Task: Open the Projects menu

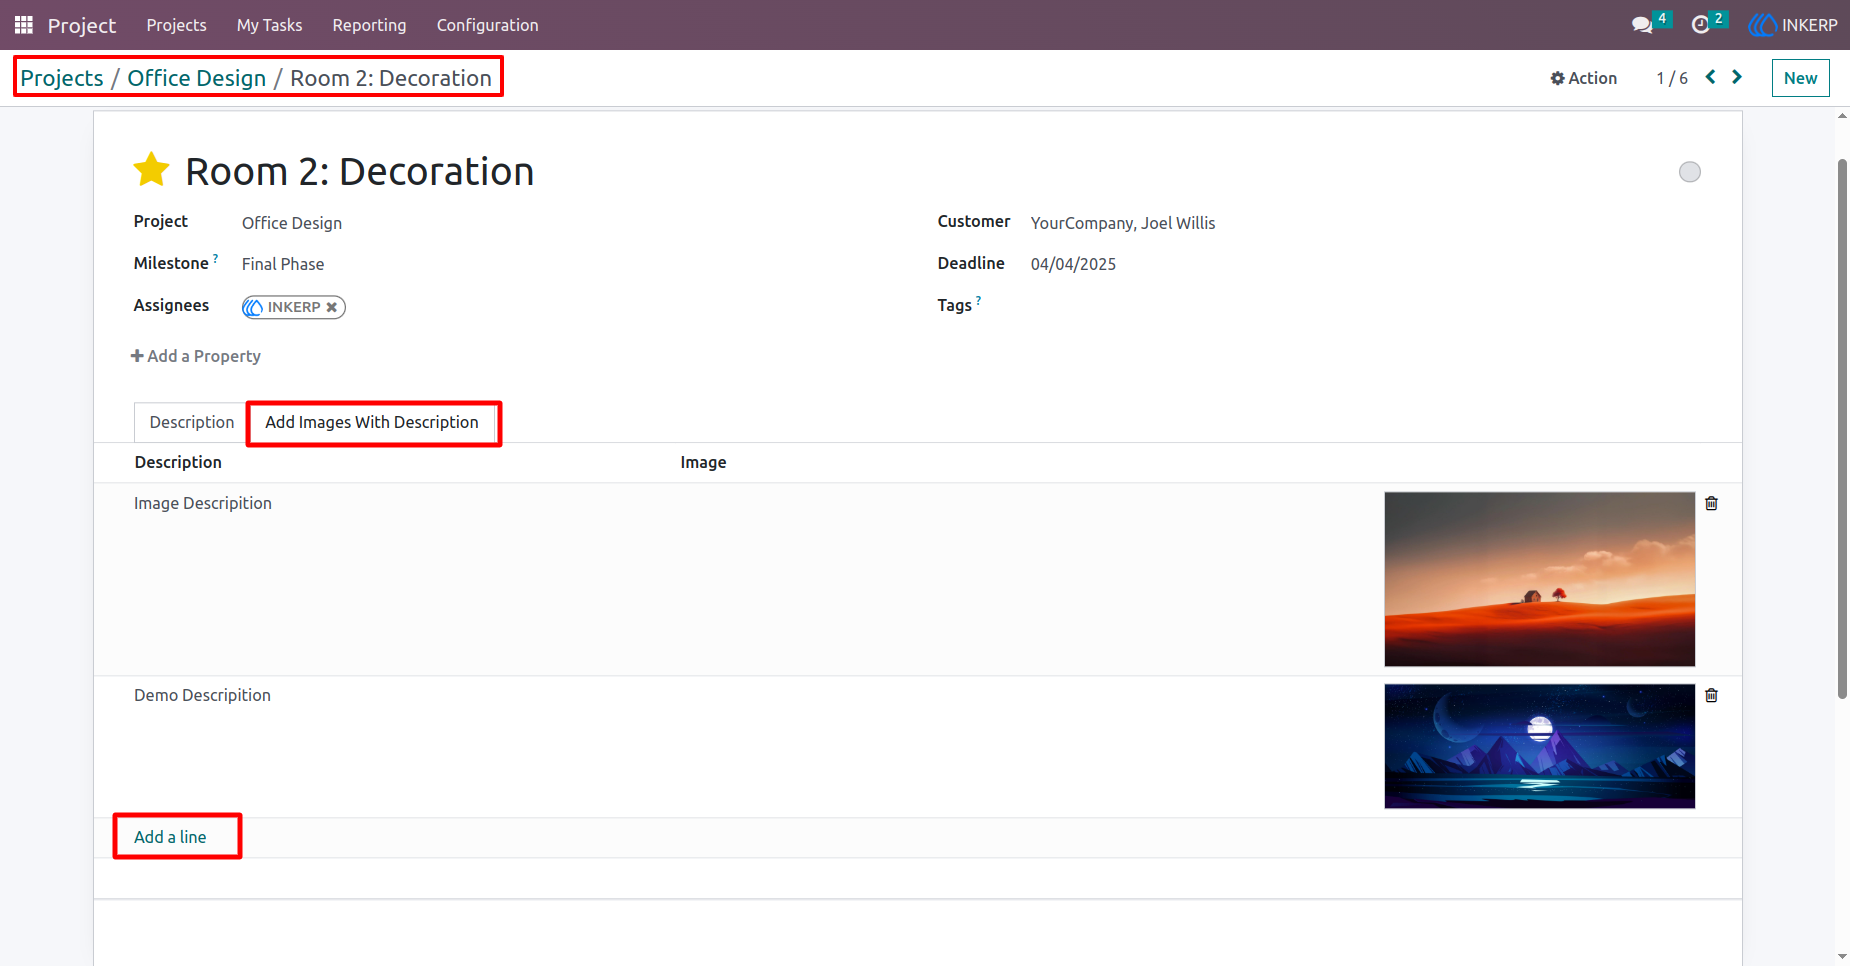Action: [x=176, y=25]
